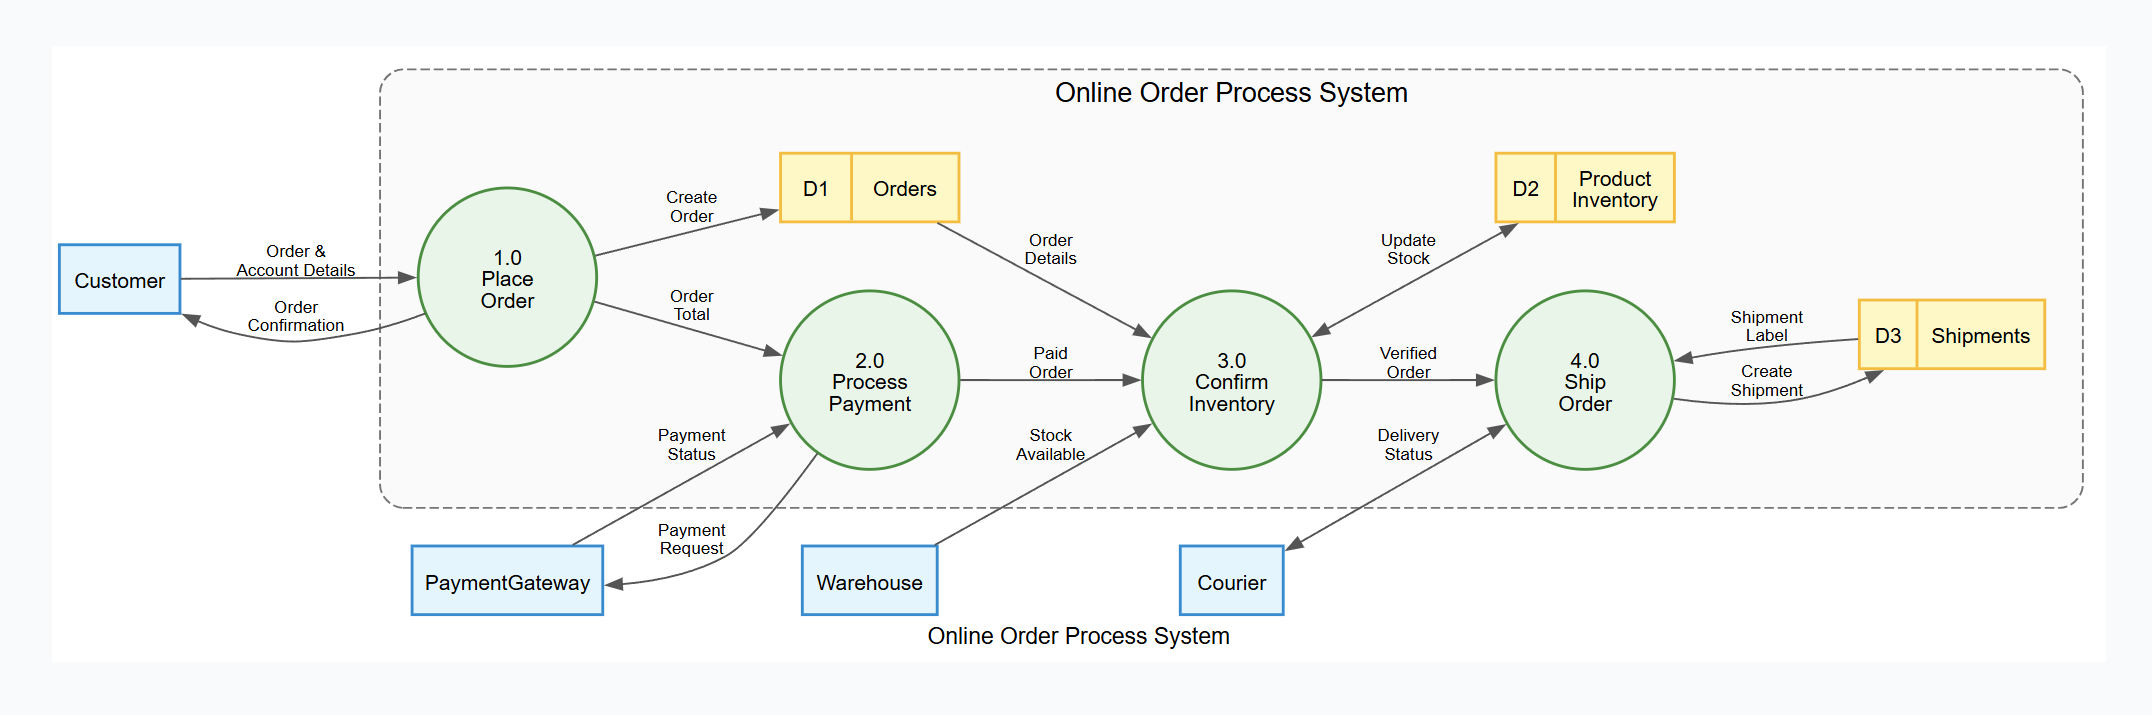Click the D3 Shipments data store
The height and width of the screenshot is (715, 2152).
pyautogui.click(x=1951, y=335)
